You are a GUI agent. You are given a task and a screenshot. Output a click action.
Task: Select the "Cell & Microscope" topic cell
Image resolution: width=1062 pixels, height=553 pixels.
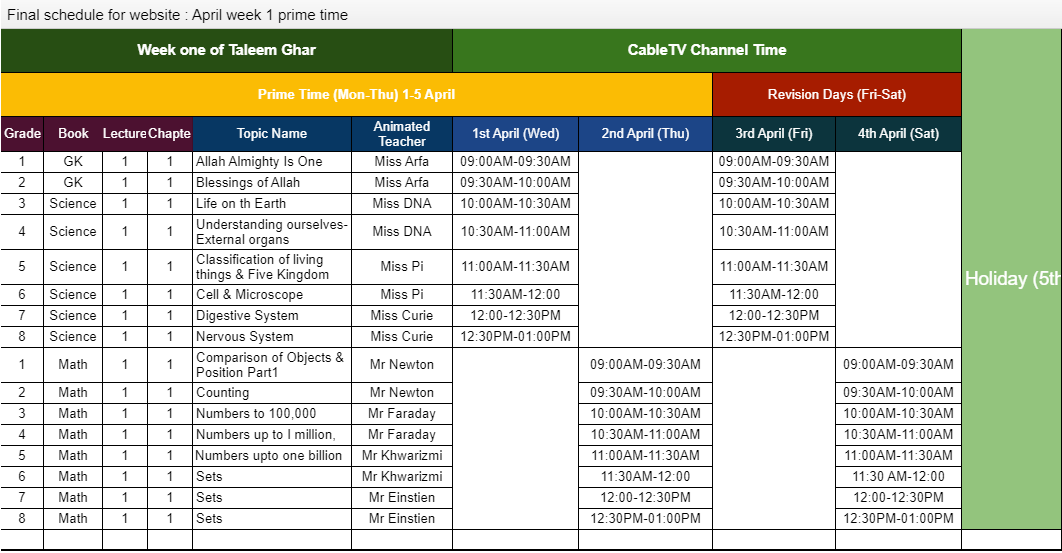pyautogui.click(x=249, y=295)
